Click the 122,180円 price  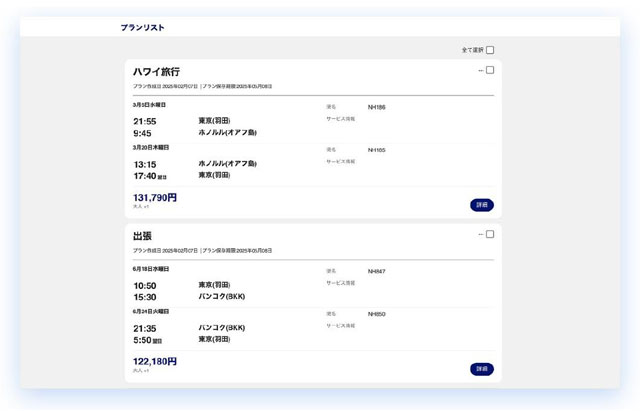click(155, 362)
